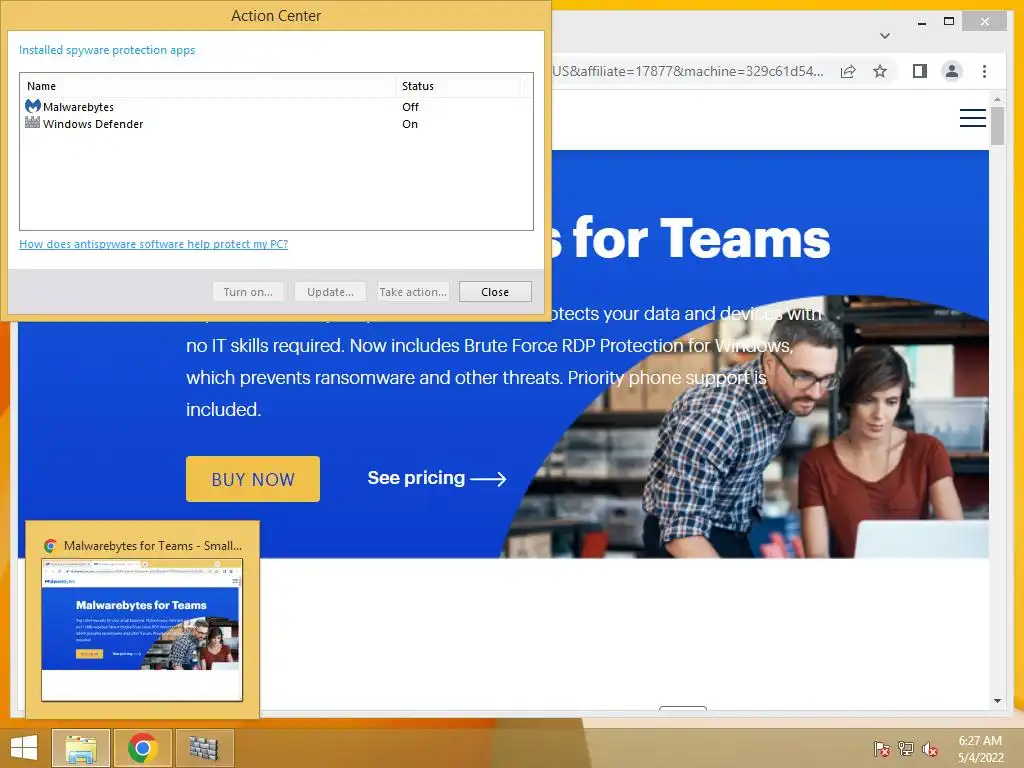Open the antispyware software help link
The height and width of the screenshot is (768, 1024).
tap(153, 244)
